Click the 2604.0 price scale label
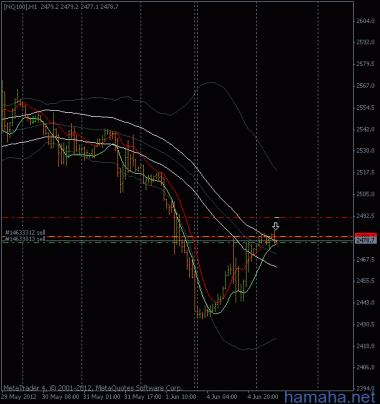The height and width of the screenshot is (404, 380). [x=365, y=21]
